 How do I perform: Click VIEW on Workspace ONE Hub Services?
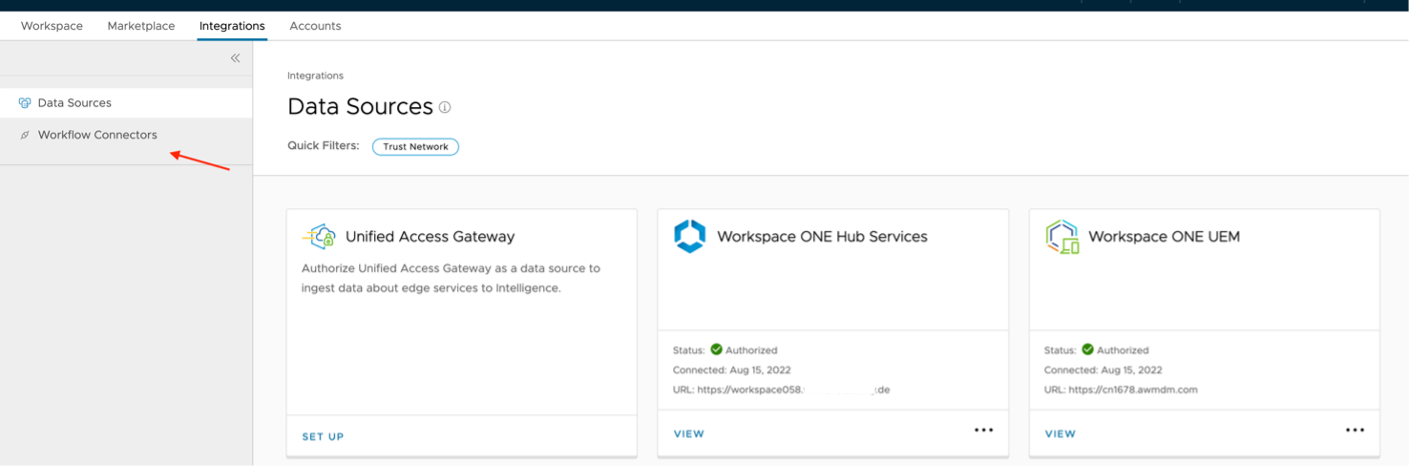click(x=689, y=434)
